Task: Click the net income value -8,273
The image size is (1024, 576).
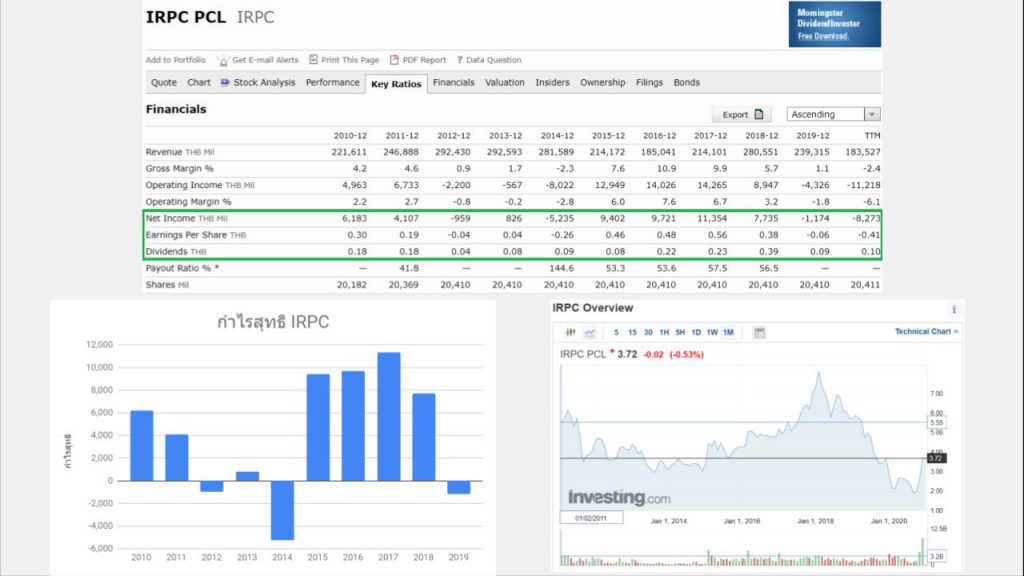Action: 866,219
